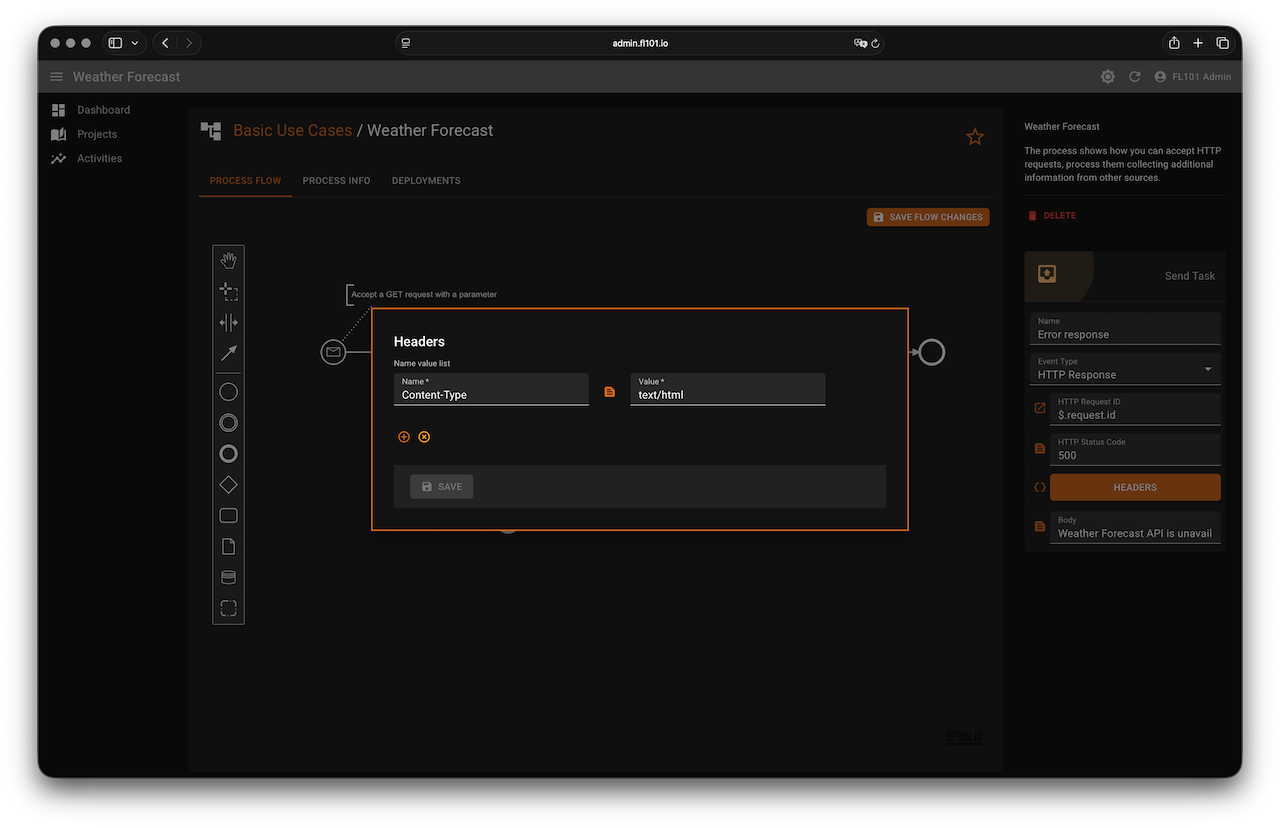Activate the lasso selection tool
The image size is (1280, 828).
coord(228,292)
